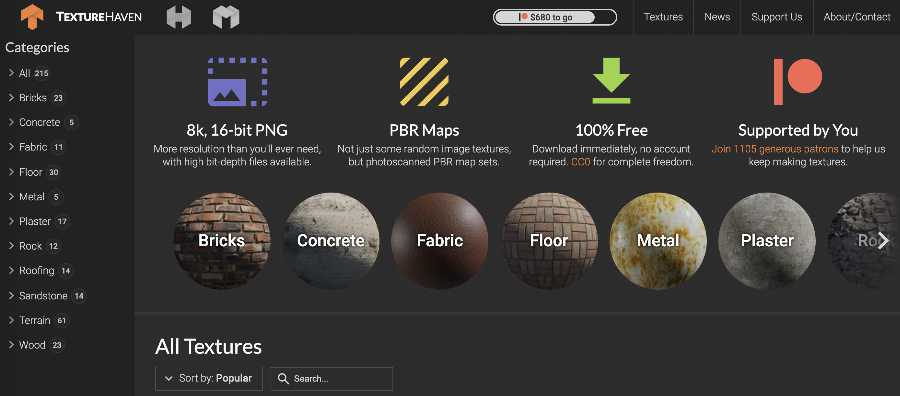Follow the Join 1105 generous patrons link

click(775, 149)
